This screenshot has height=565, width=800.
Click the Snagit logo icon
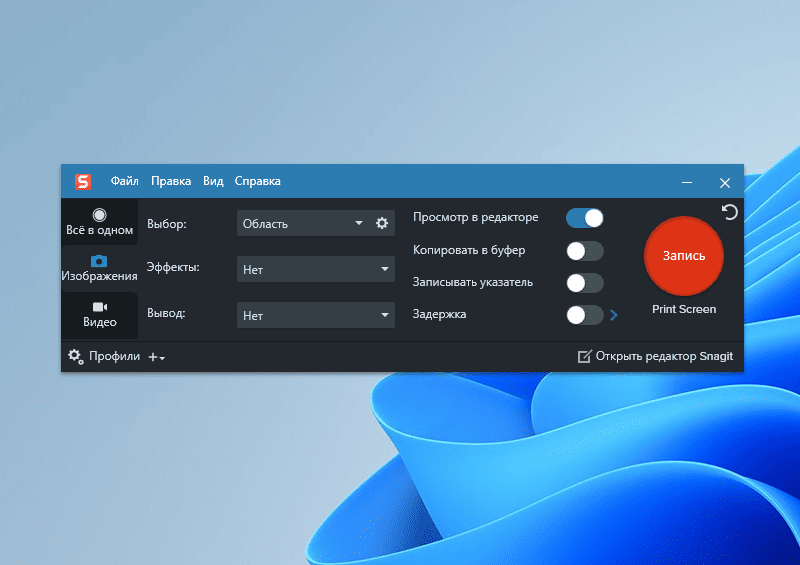[83, 182]
